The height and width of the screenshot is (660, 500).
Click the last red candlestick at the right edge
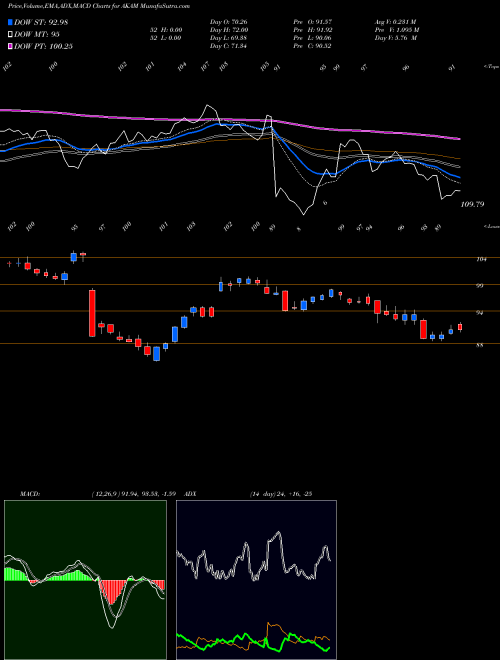coord(460,327)
